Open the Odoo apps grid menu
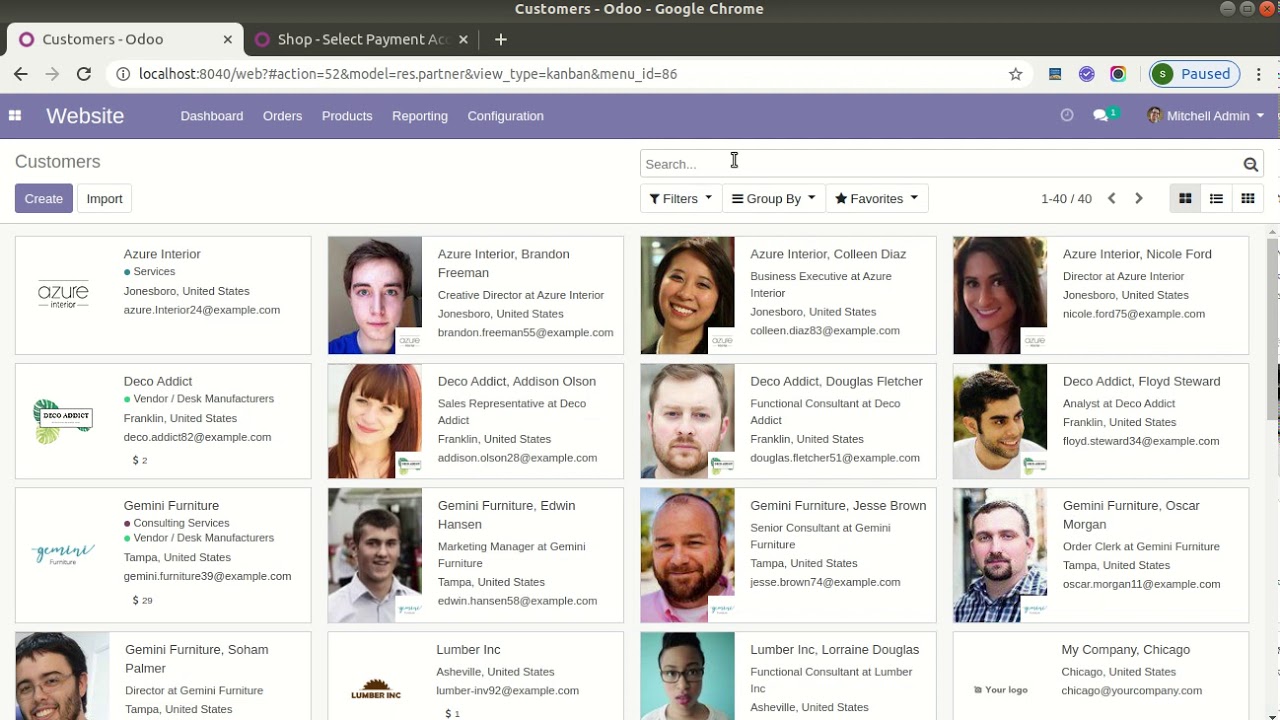The image size is (1280, 720). [x=15, y=116]
